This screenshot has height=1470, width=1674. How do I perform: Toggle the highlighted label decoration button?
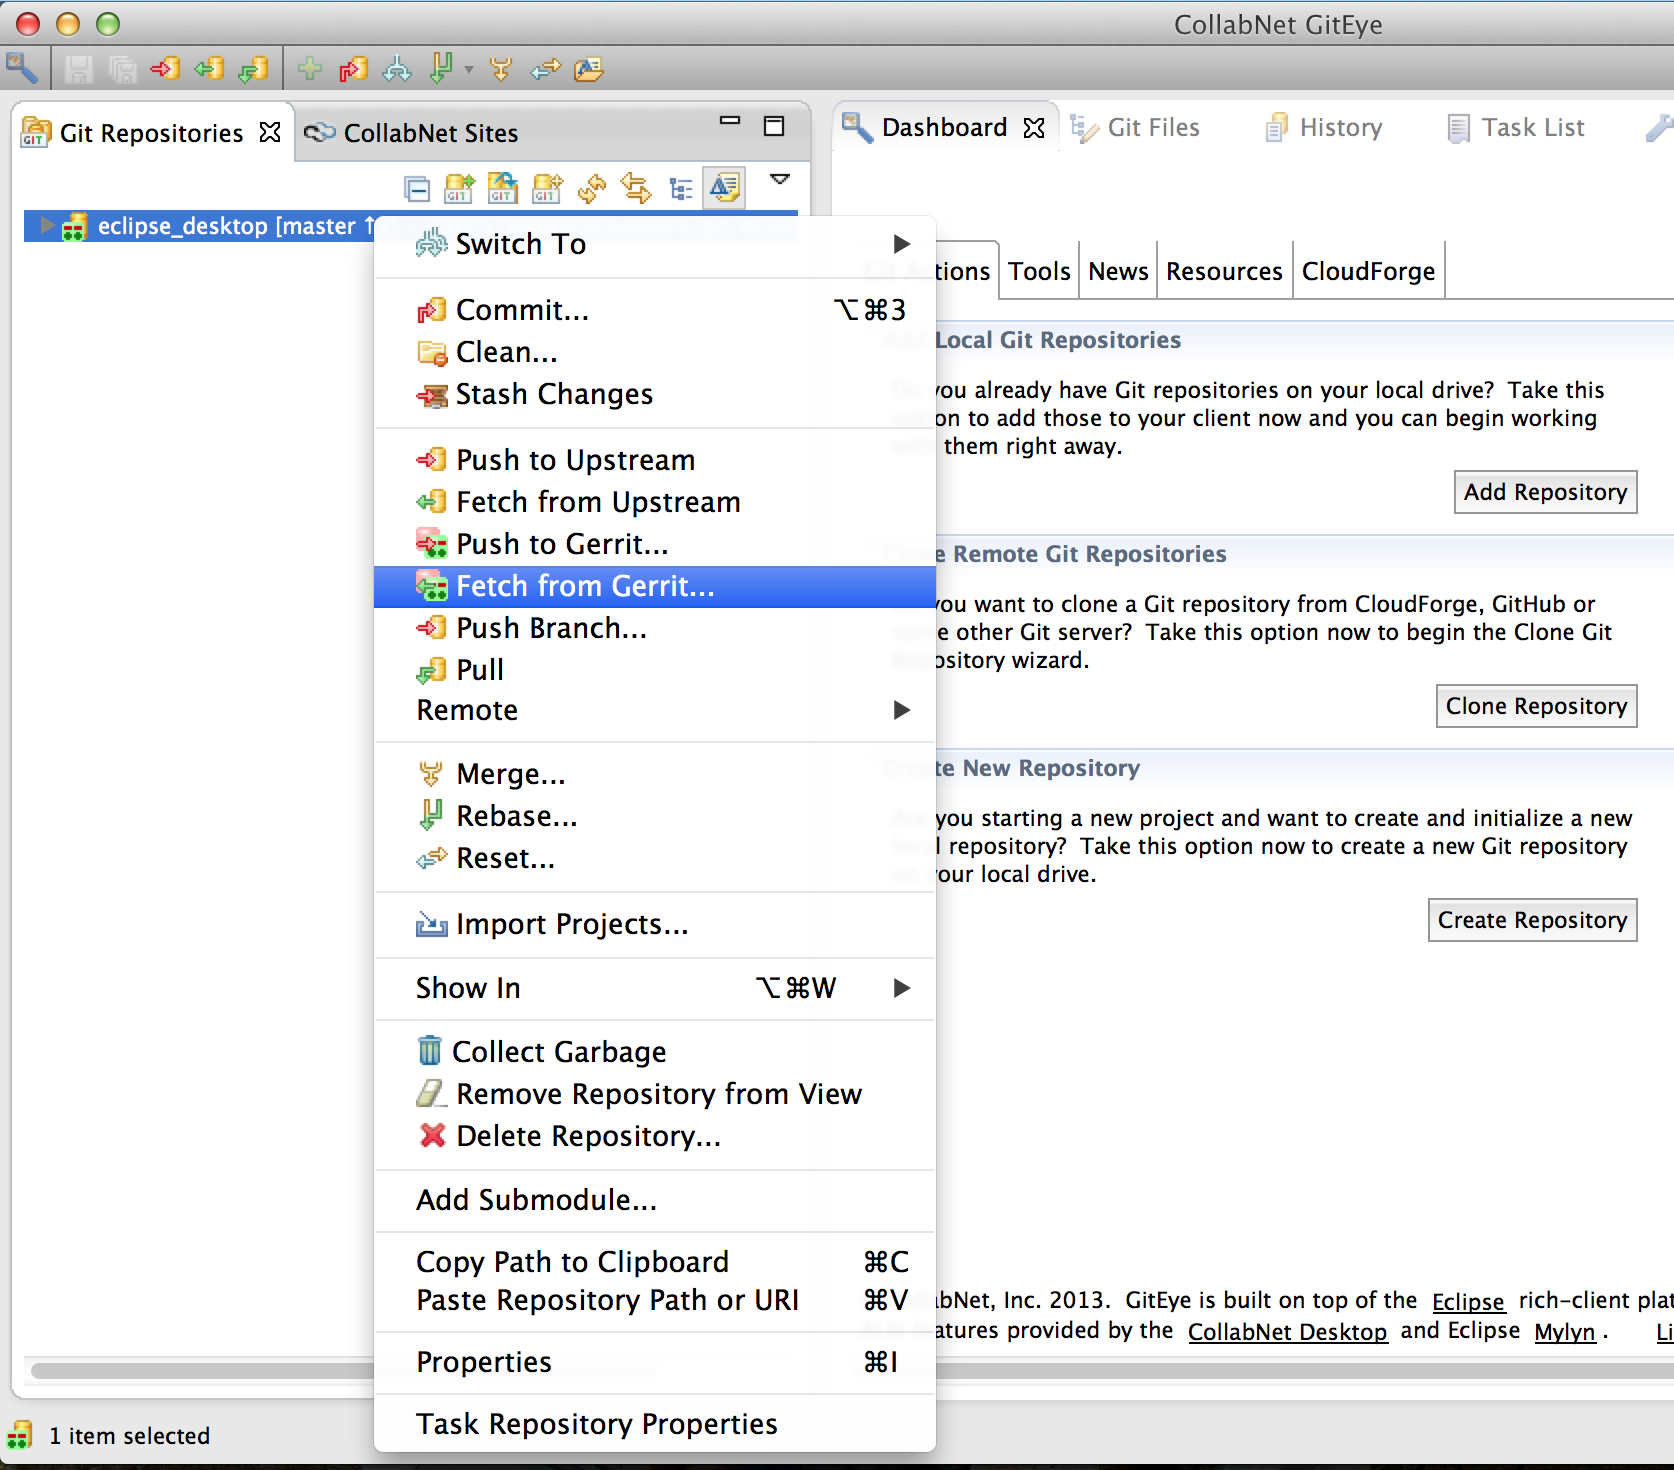point(725,188)
